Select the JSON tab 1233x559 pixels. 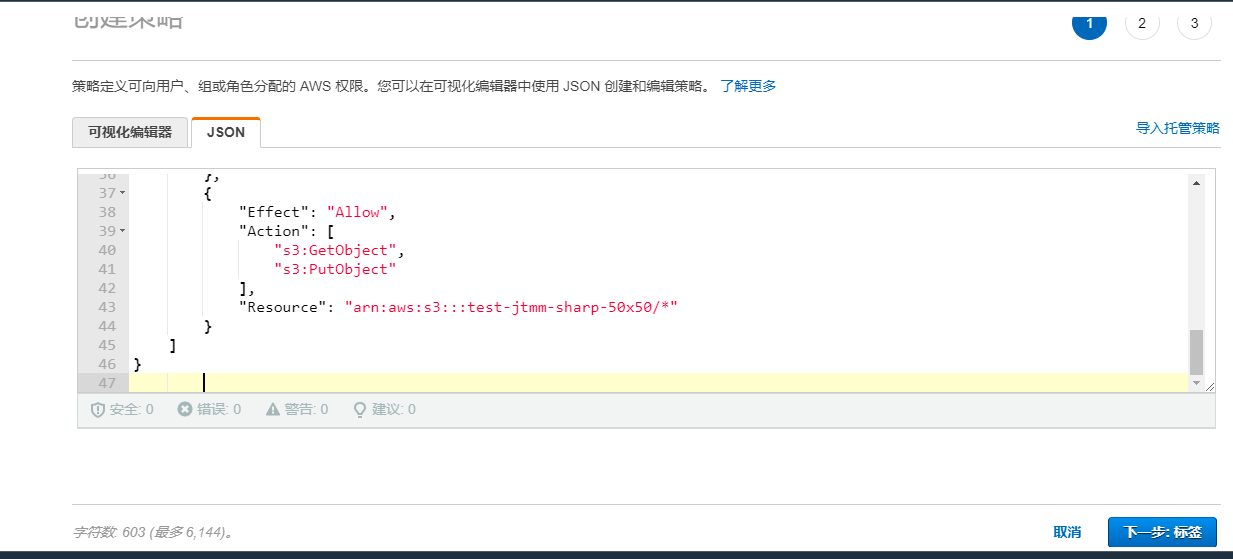click(226, 132)
